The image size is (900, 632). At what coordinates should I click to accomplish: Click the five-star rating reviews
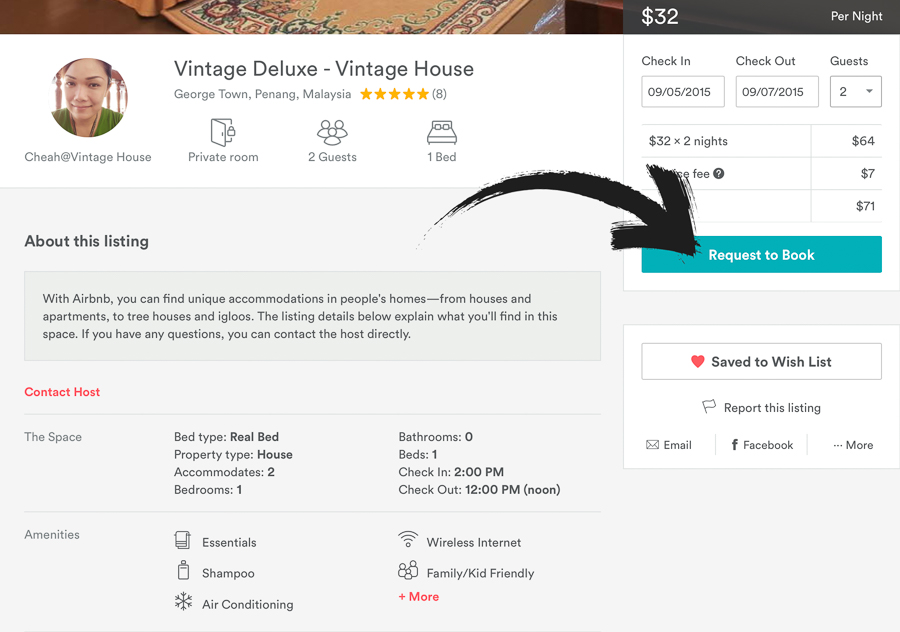pos(403,94)
